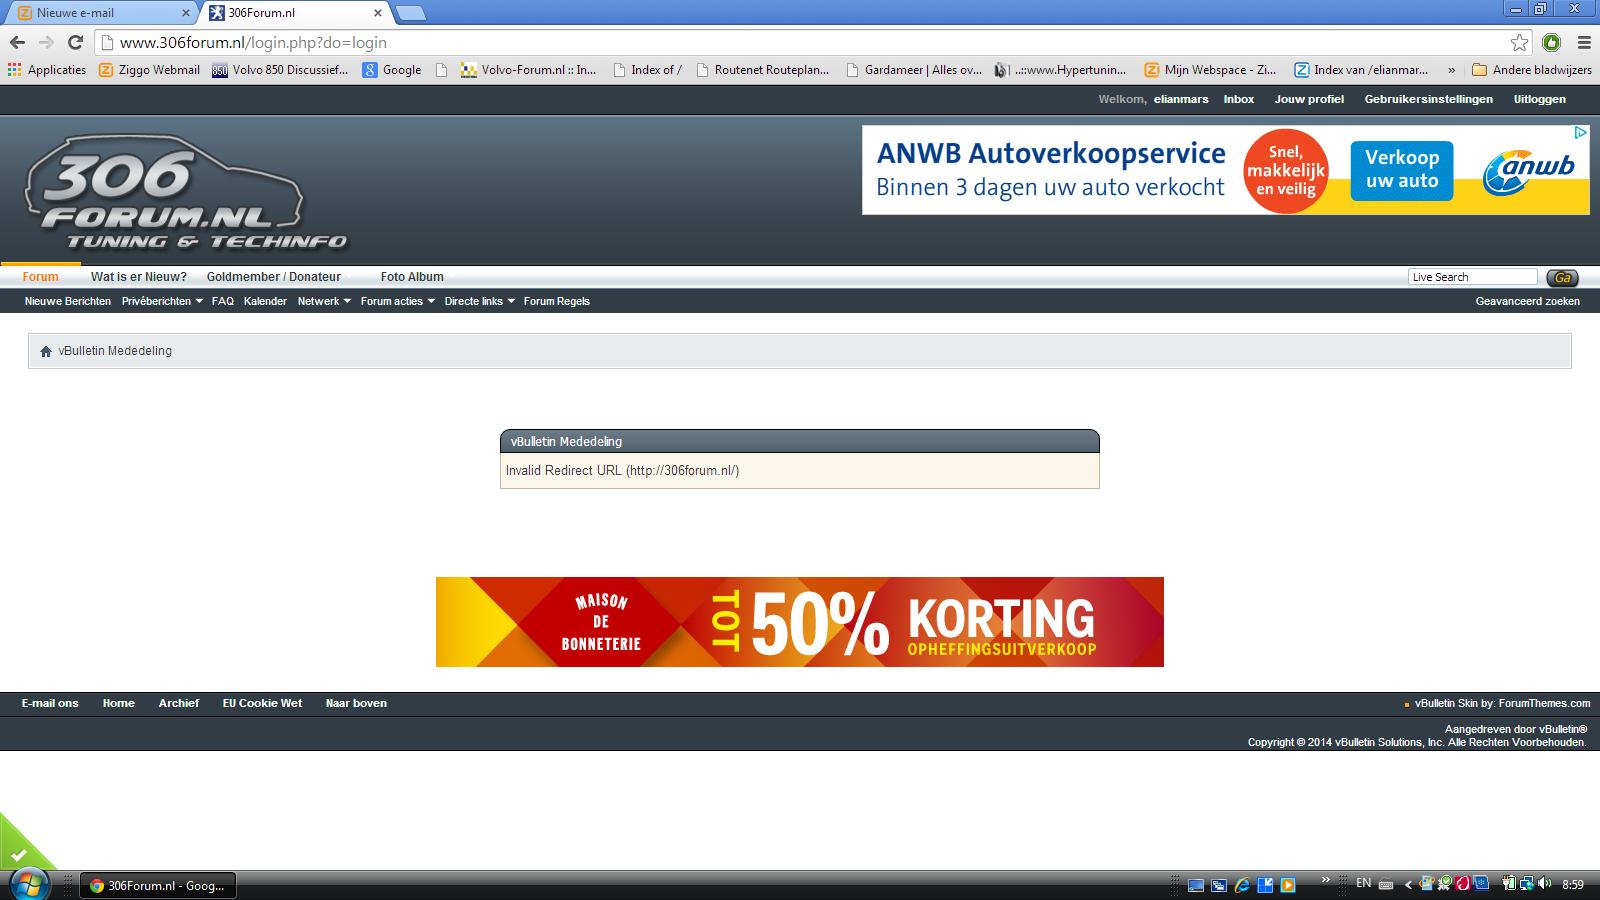Open Gebruikersinstellingen link
Image resolution: width=1600 pixels, height=900 pixels.
1428,99
